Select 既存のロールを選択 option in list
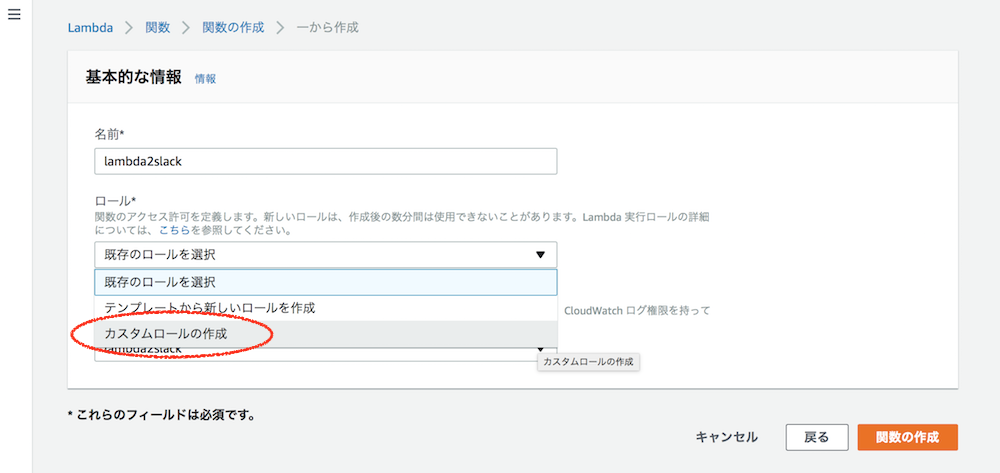Screen dimensions: 1000x473 325,282
